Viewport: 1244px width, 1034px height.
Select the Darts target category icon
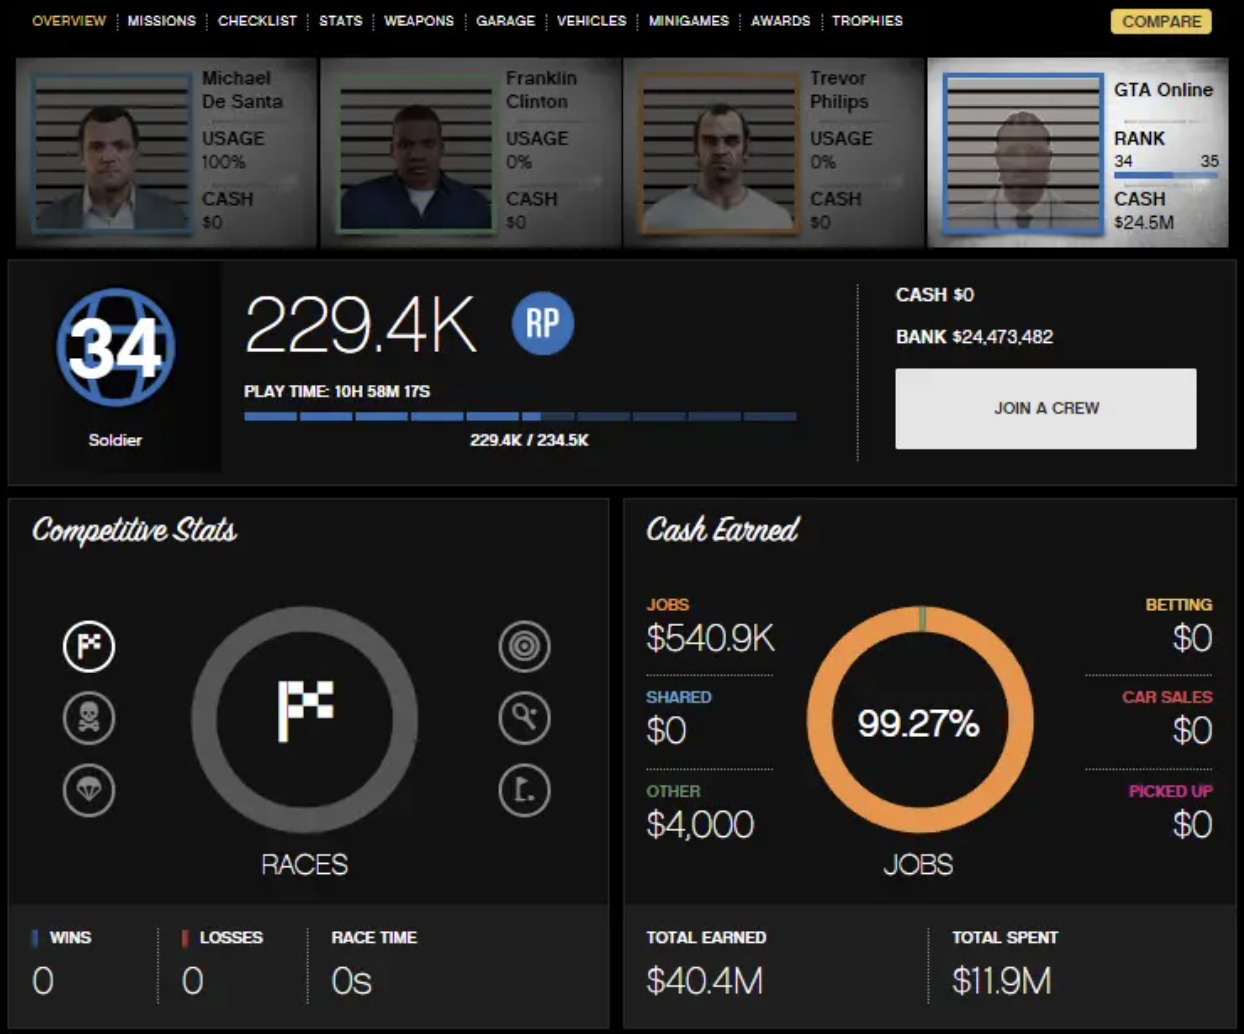[x=524, y=646]
